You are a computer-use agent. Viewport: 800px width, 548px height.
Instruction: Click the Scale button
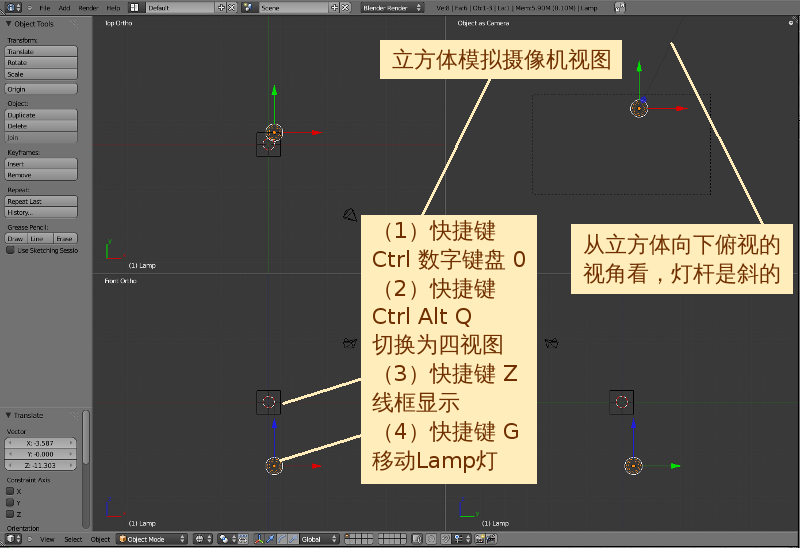pos(41,74)
